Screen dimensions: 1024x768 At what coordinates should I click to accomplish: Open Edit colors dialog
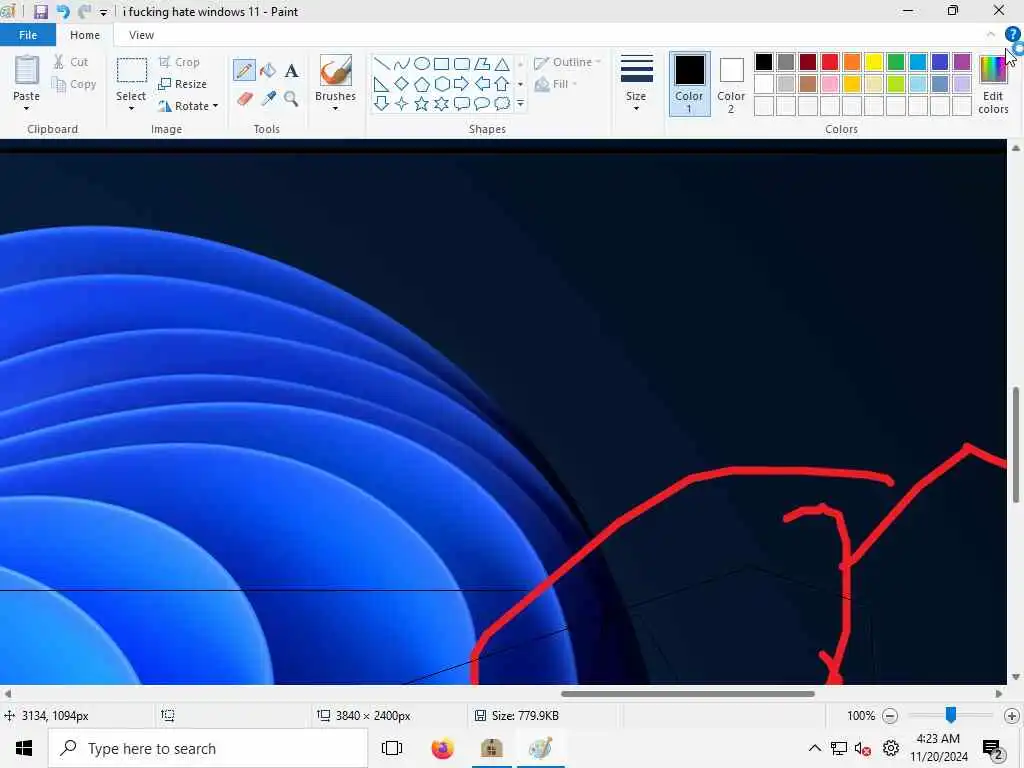(x=993, y=84)
